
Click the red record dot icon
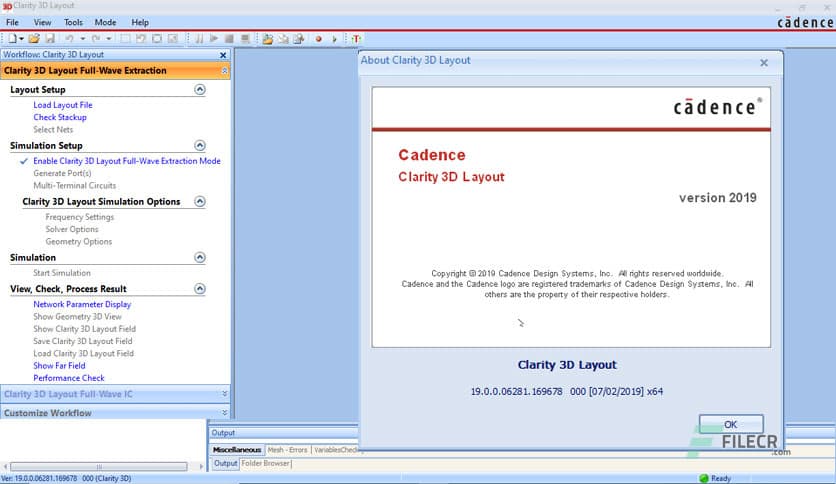click(318, 39)
